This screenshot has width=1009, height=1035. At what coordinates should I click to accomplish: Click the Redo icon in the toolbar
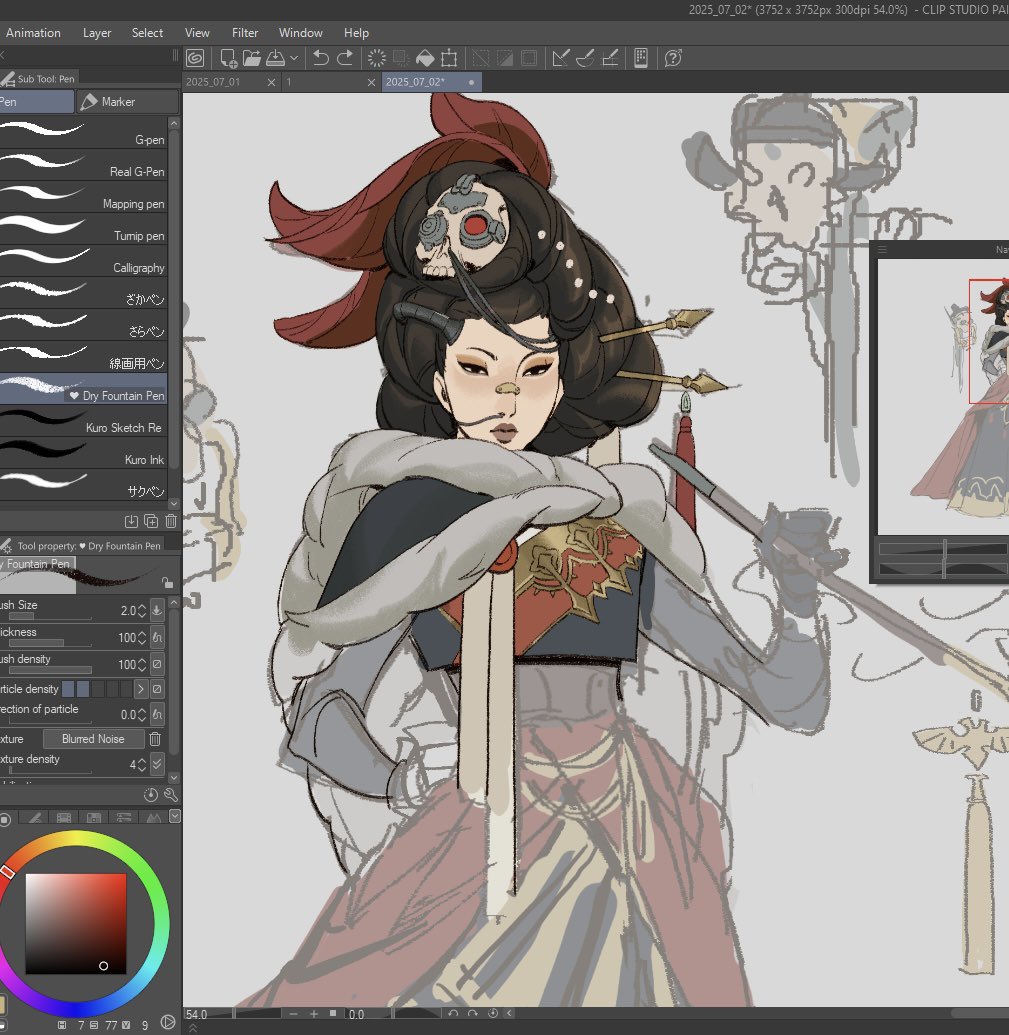[344, 58]
